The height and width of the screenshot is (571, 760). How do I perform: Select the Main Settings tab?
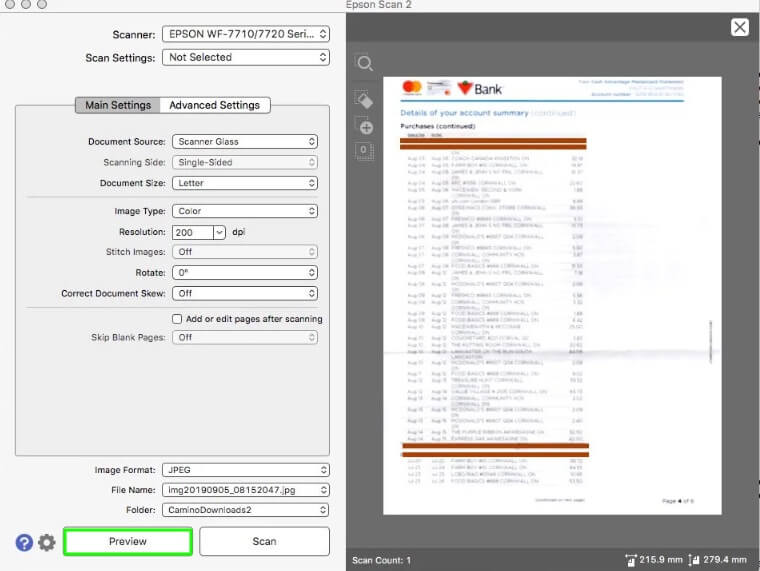(118, 105)
